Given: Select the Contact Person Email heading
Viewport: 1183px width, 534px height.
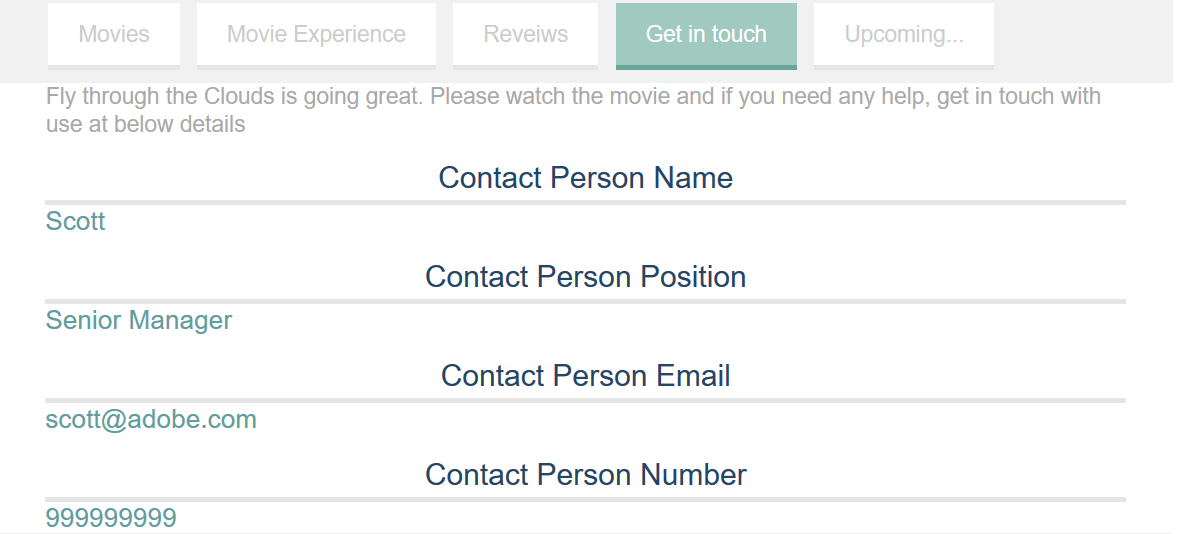Looking at the screenshot, I should pos(586,376).
